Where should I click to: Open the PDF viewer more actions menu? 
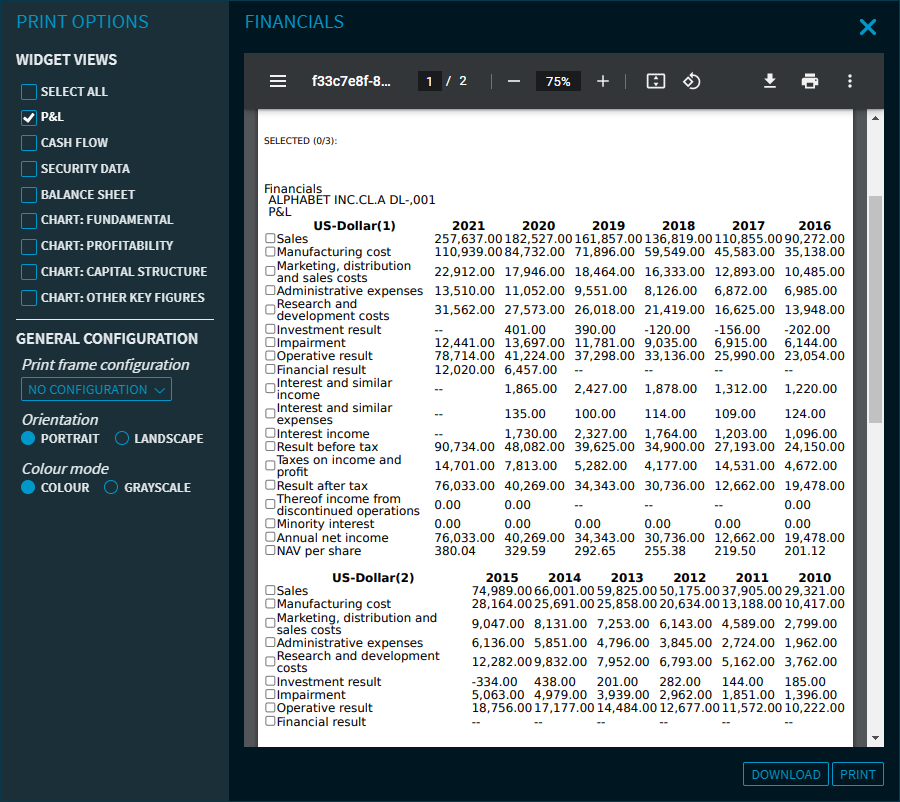pyautogui.click(x=849, y=81)
